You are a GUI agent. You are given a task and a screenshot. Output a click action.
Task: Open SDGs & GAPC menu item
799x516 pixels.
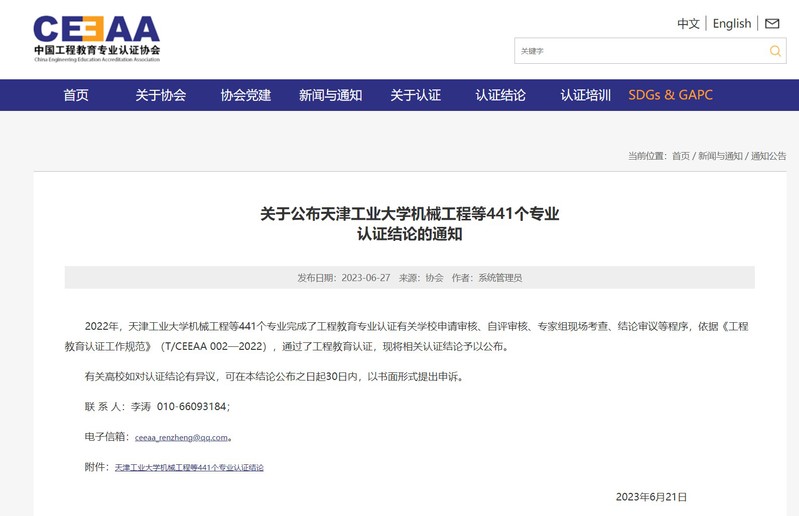point(670,95)
